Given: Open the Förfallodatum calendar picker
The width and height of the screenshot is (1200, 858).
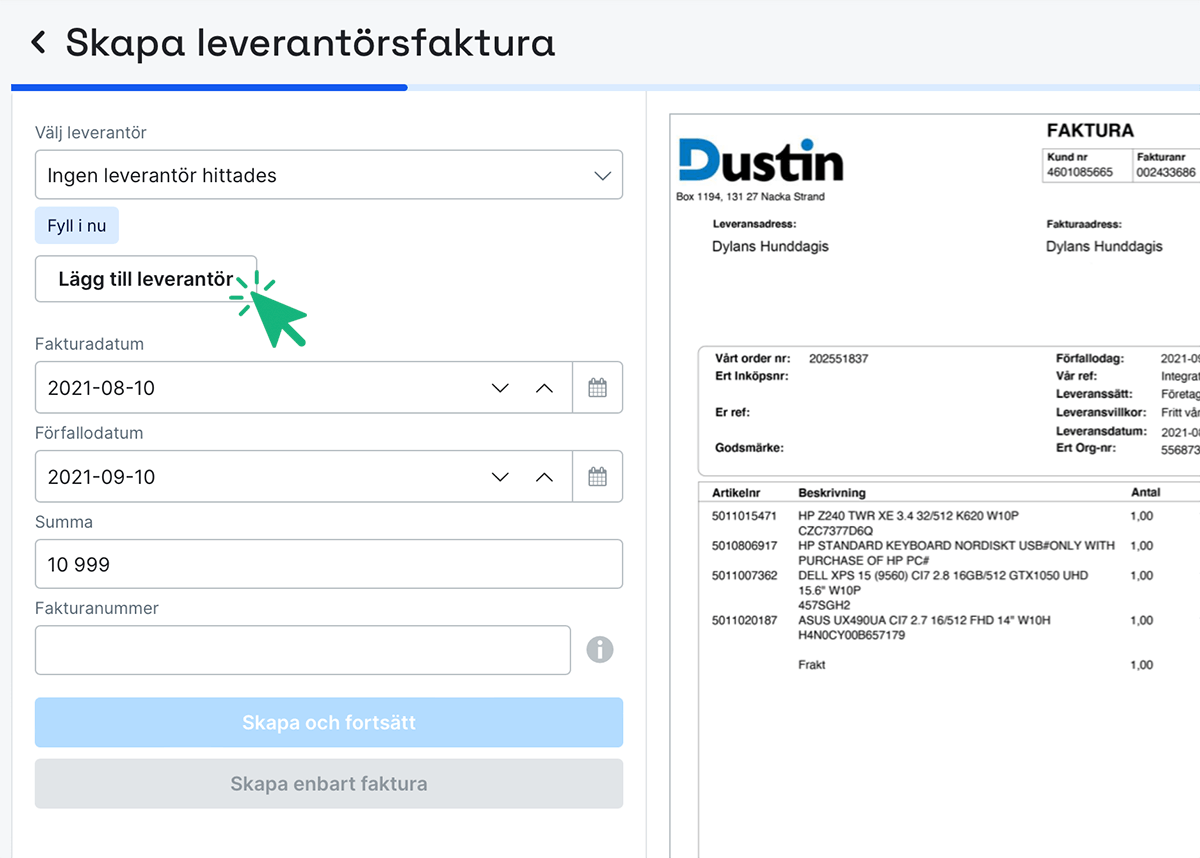Looking at the screenshot, I should 598,476.
